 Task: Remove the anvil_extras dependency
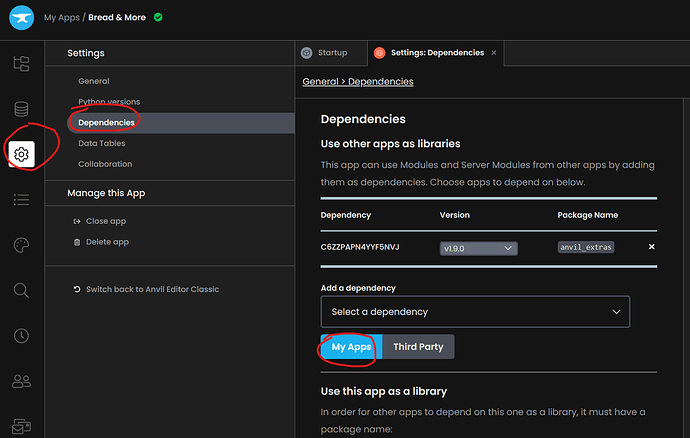coord(652,247)
